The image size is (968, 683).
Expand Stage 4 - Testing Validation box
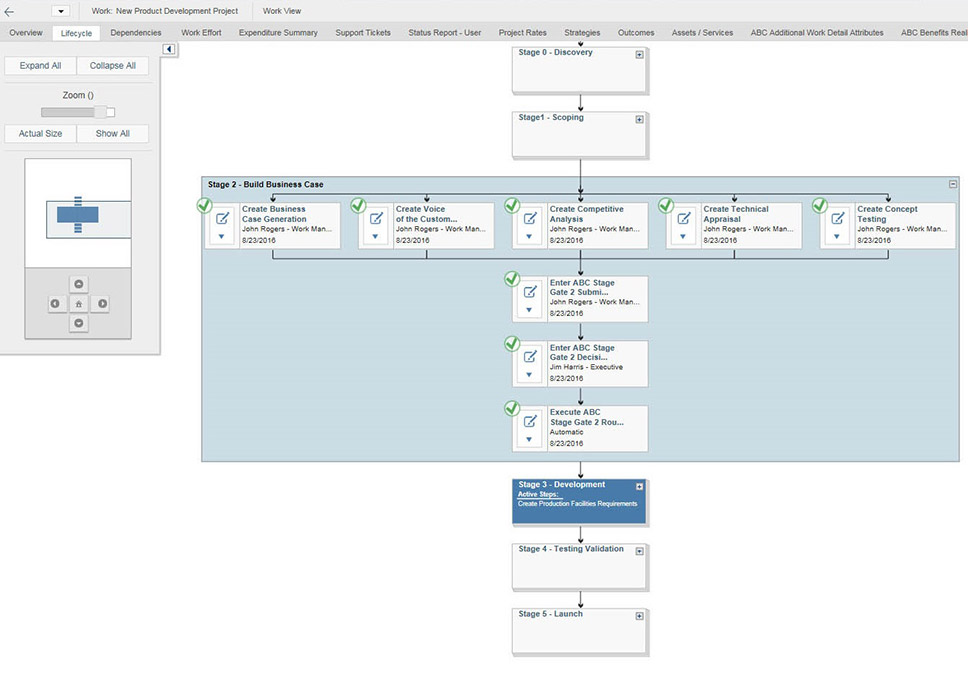click(640, 551)
